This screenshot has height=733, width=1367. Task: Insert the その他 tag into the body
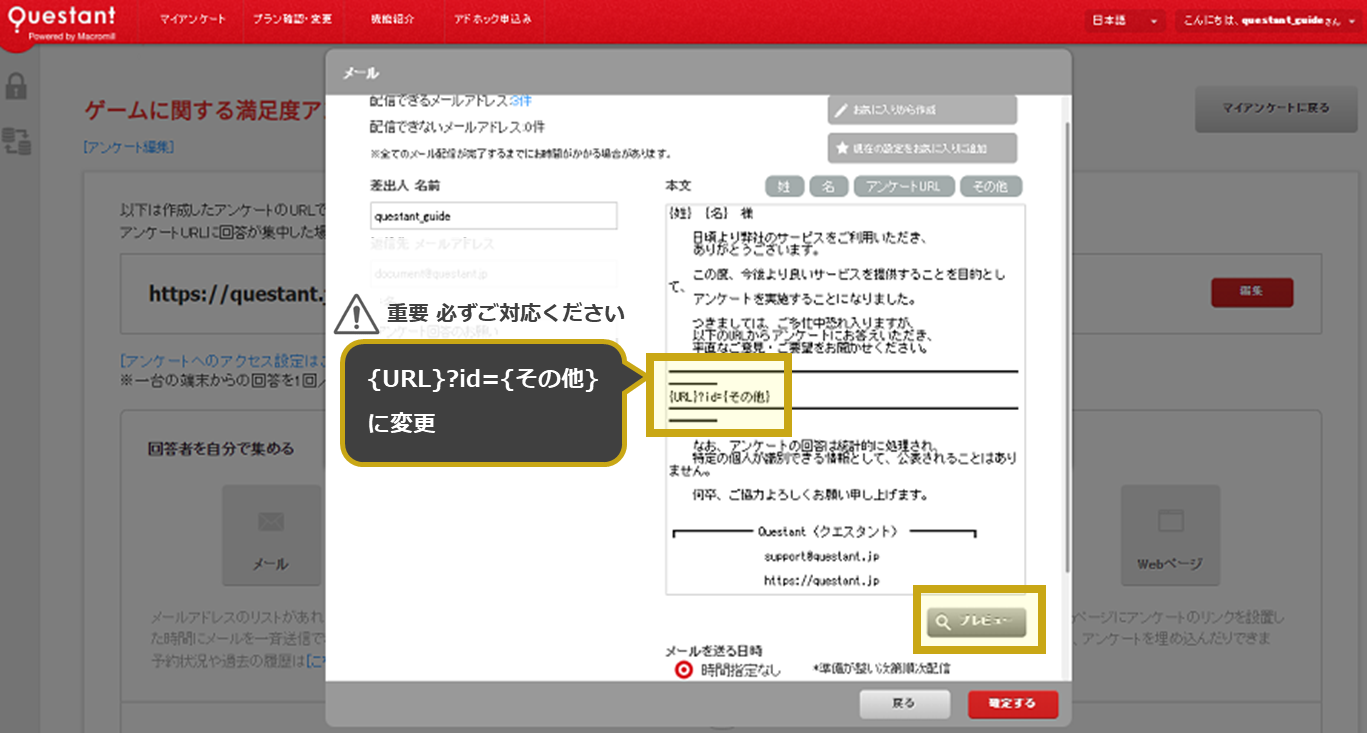(x=990, y=186)
